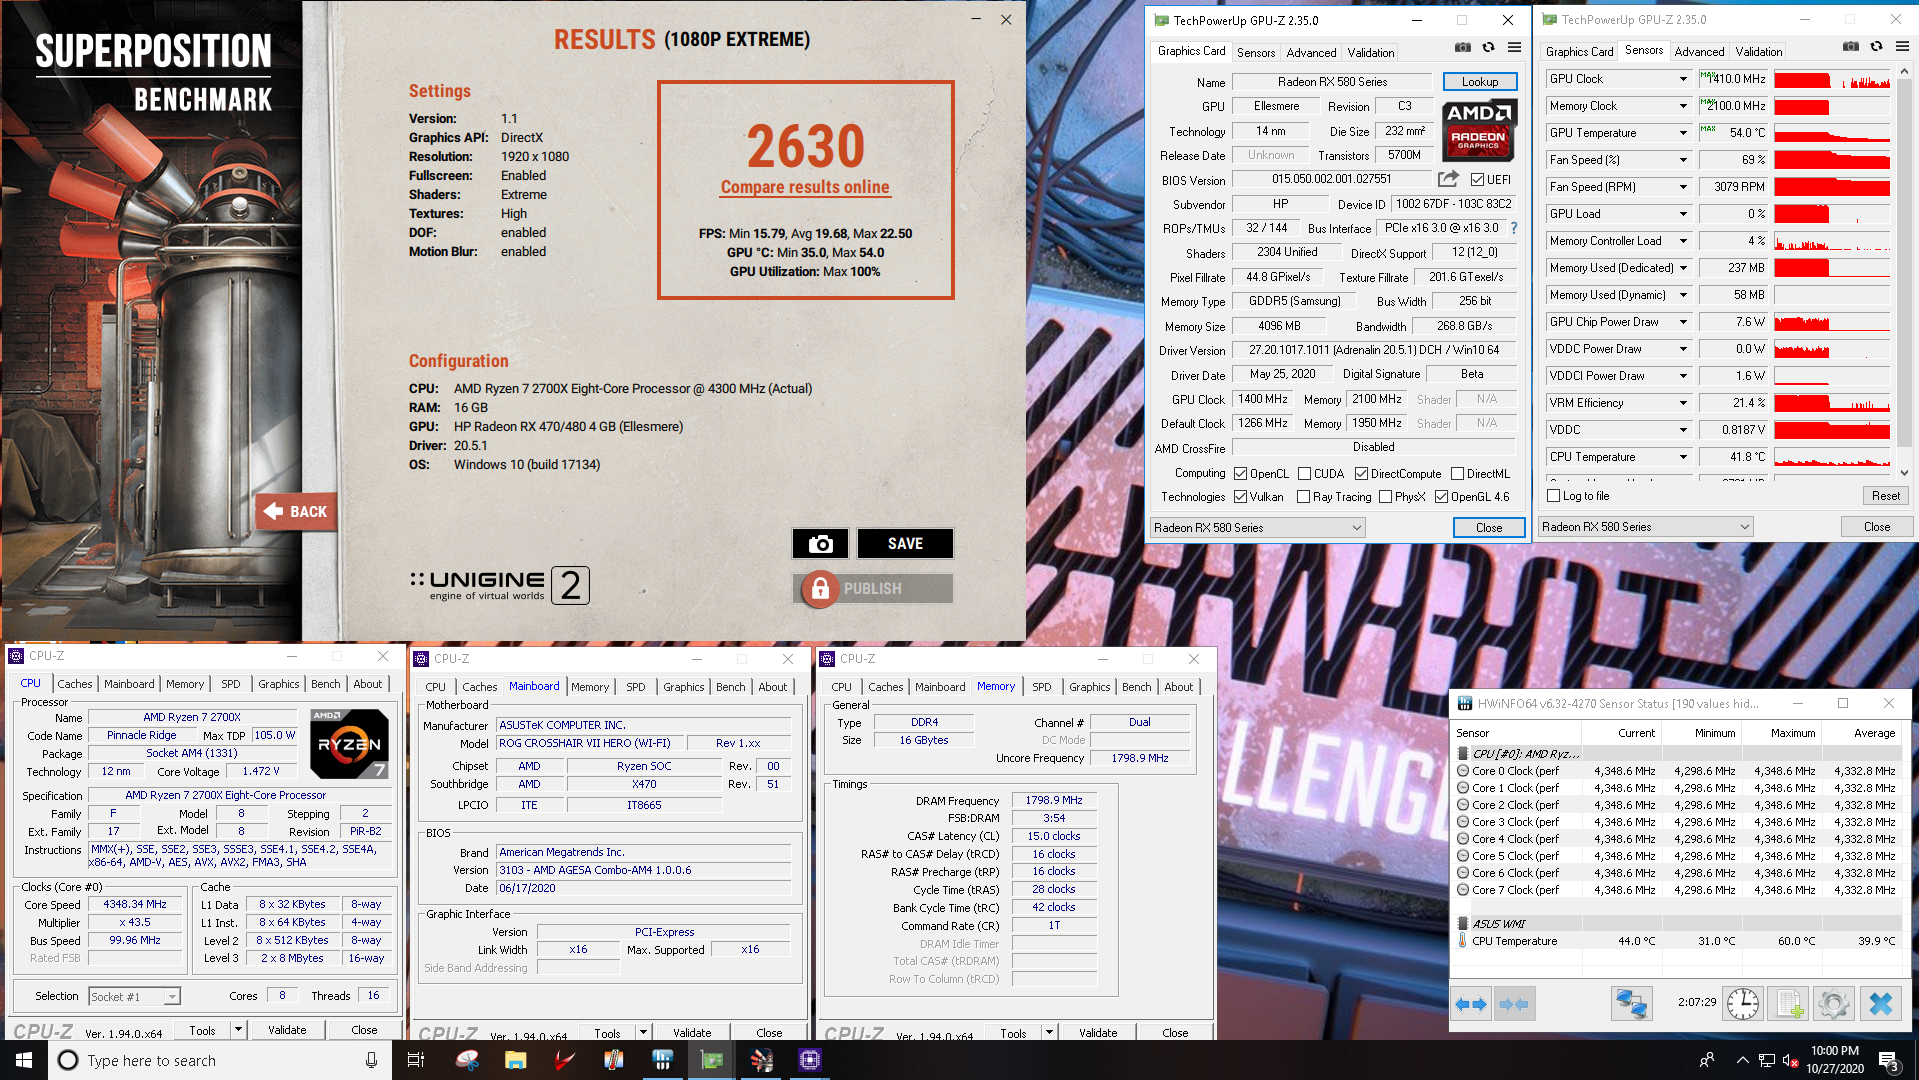
Task: Click the Bus Interface question mark in GPU-Z
Action: (x=1514, y=228)
